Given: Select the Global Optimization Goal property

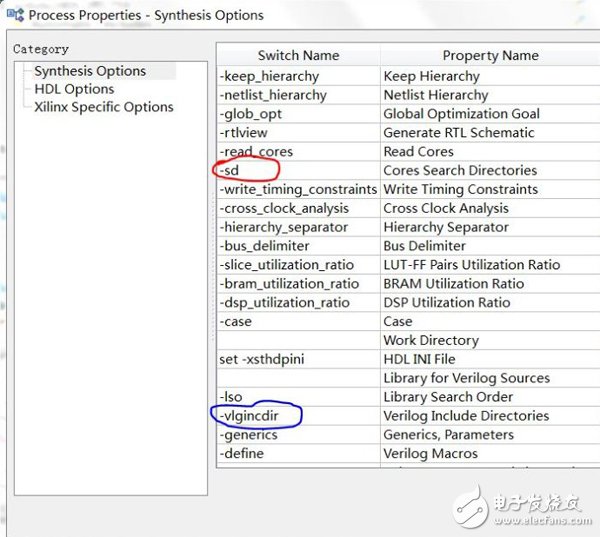Looking at the screenshot, I should 461,114.
